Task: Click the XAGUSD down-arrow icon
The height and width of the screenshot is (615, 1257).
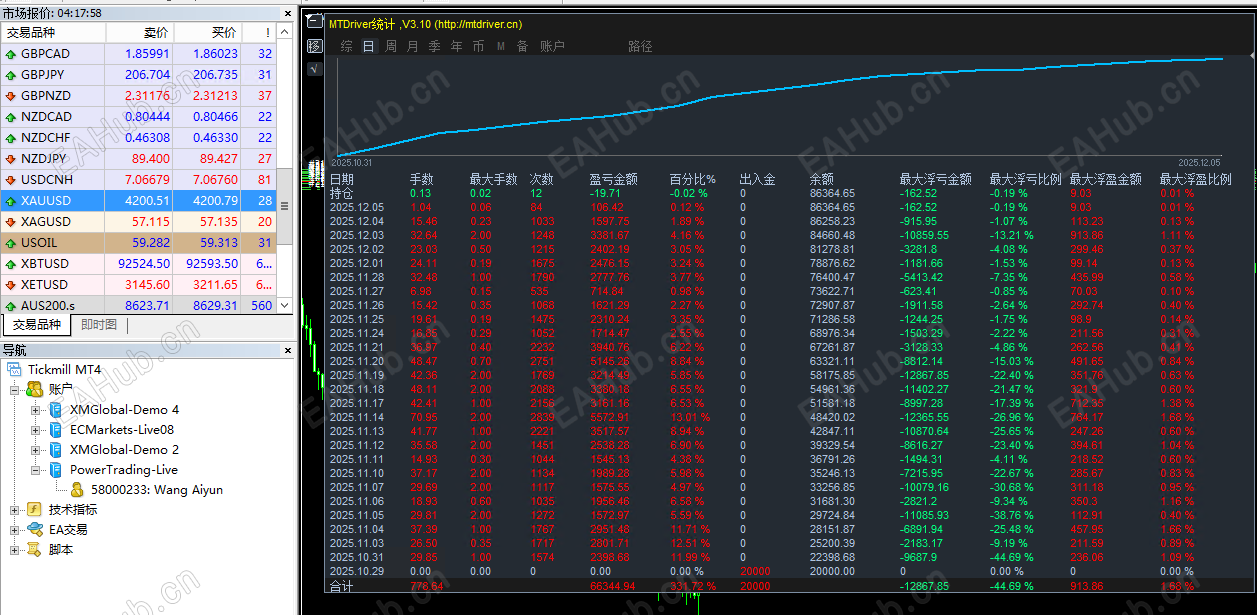Action: (x=10, y=222)
